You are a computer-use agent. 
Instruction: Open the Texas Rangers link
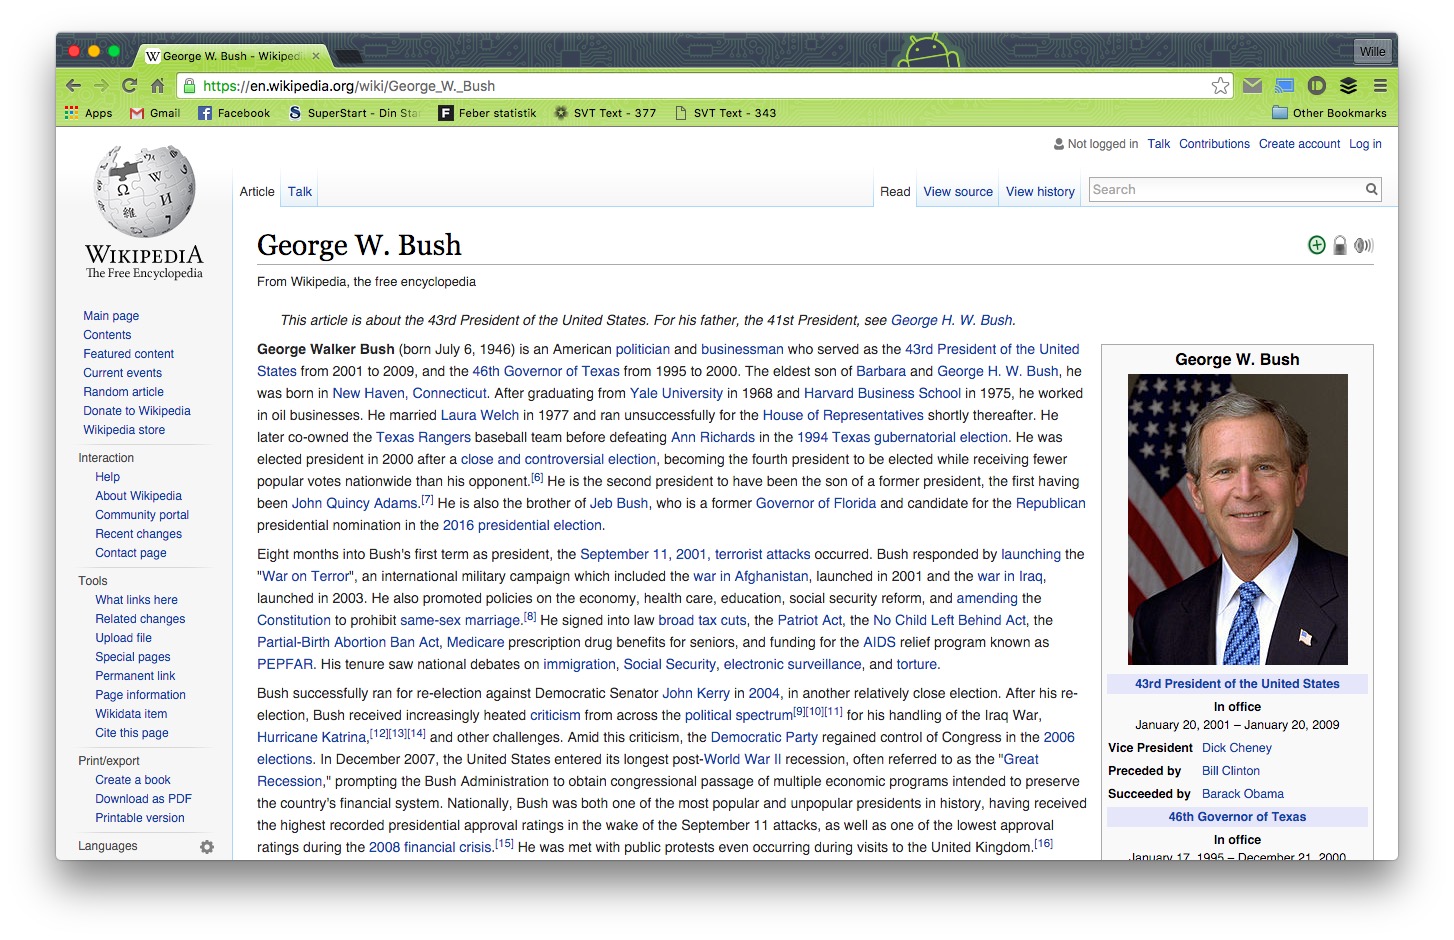click(x=423, y=437)
